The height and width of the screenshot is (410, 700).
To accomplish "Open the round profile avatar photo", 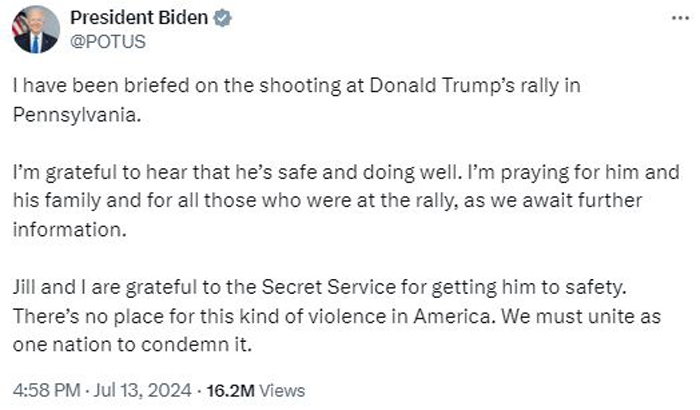I will [x=36, y=29].
